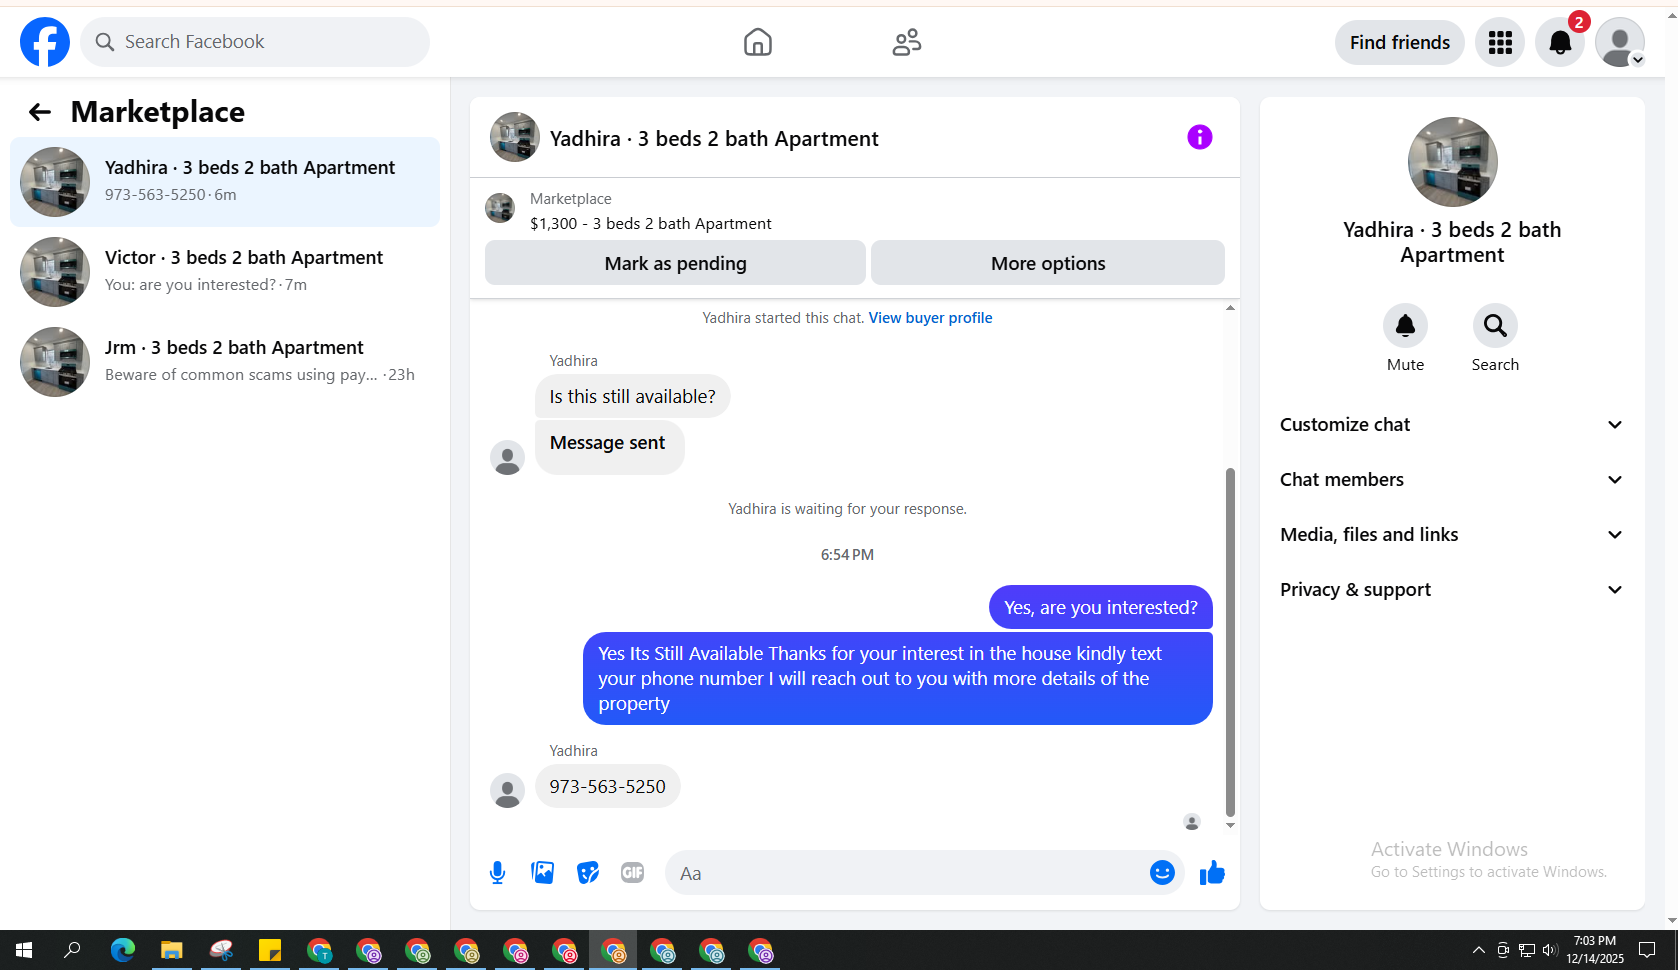Search in conversation magnifier icon
This screenshot has height=970, width=1678.
(1495, 326)
